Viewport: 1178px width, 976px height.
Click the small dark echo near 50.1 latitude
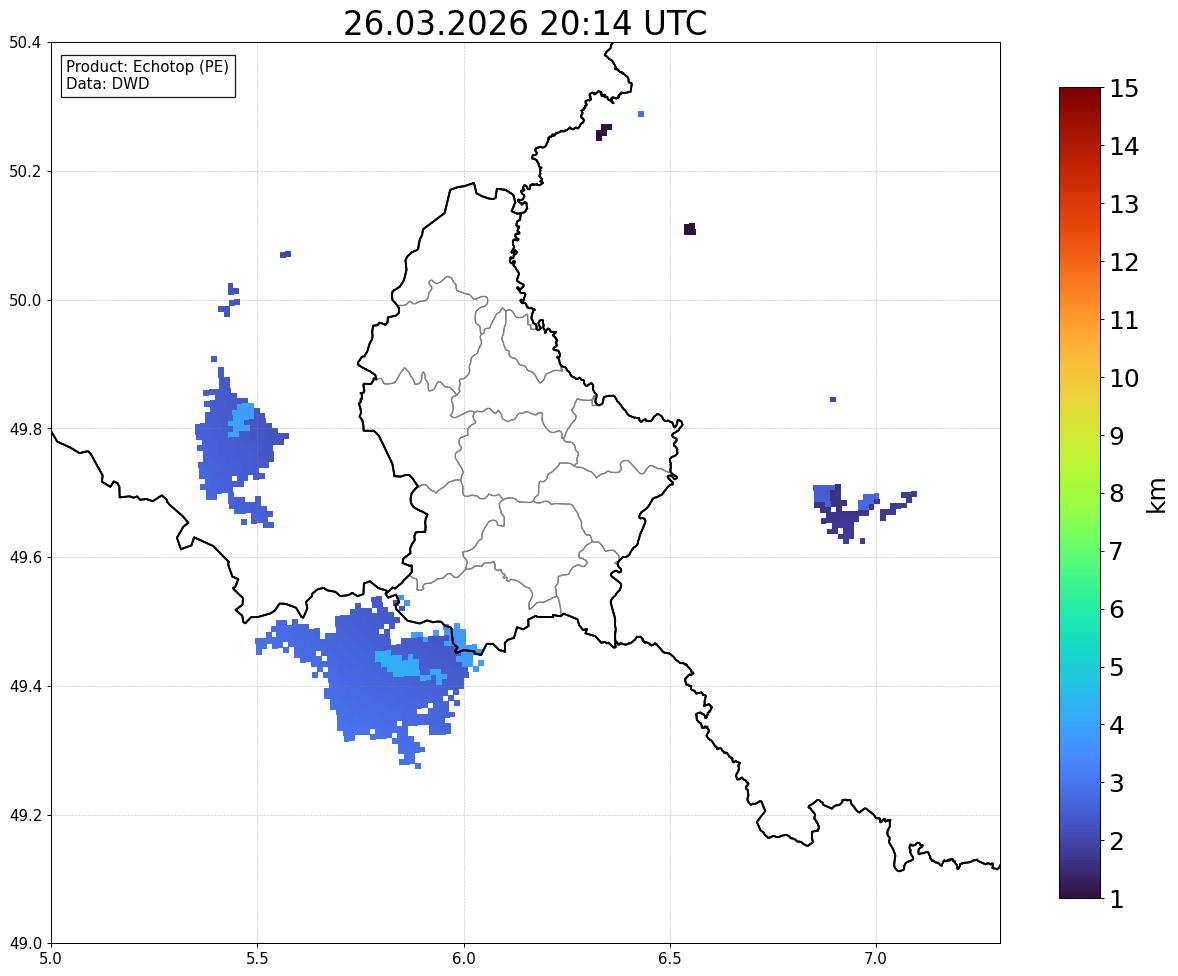[690, 229]
